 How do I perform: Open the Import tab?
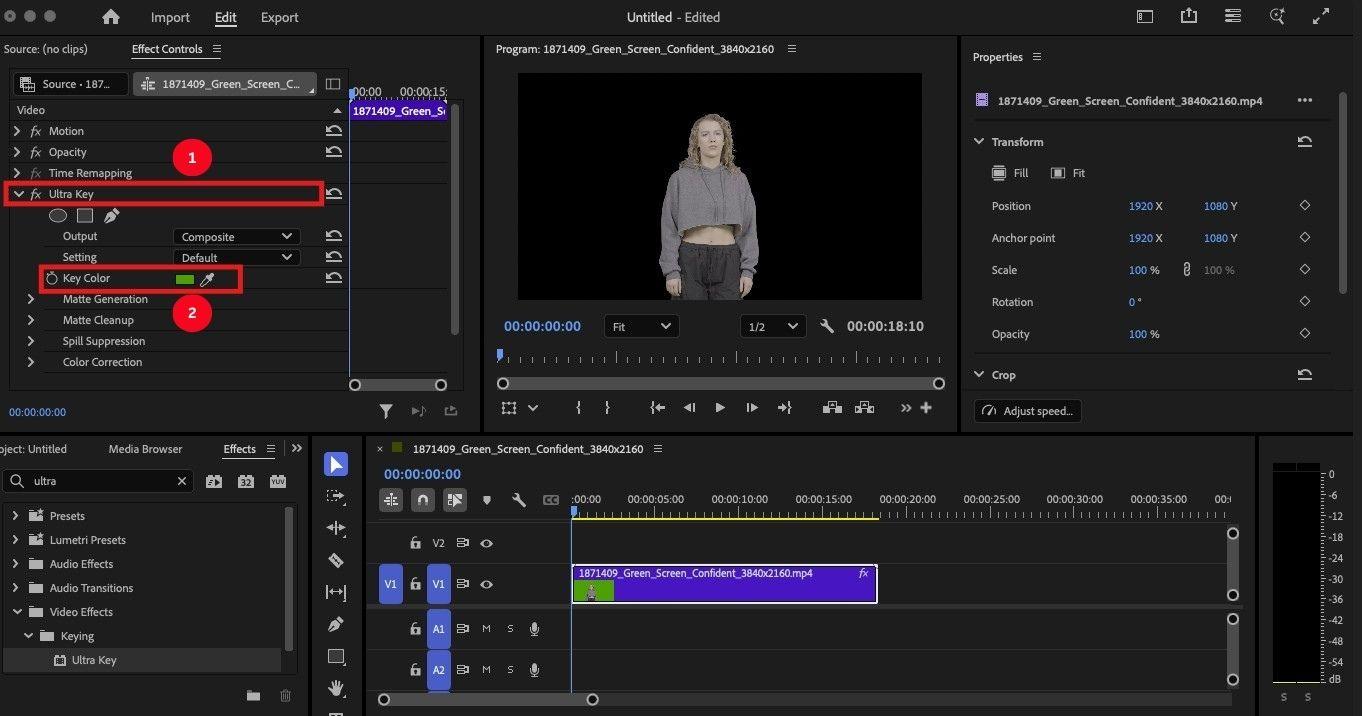coord(170,17)
